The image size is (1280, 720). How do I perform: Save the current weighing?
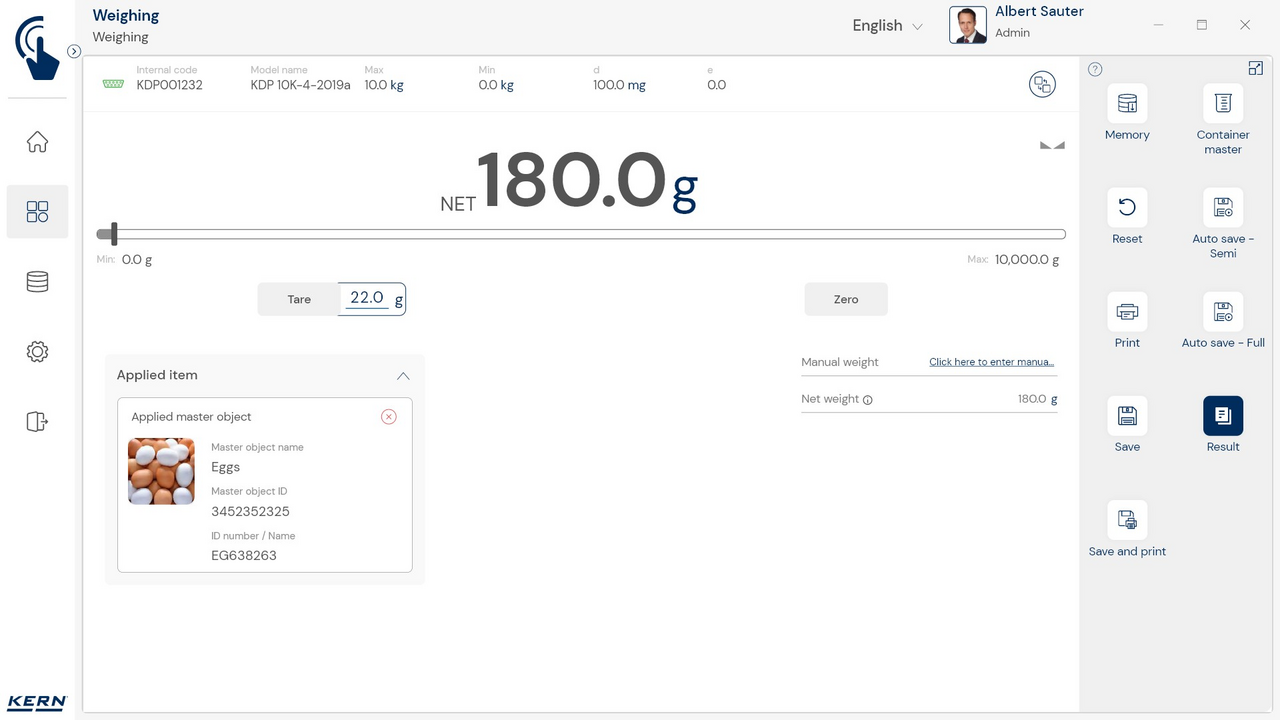pos(1127,416)
